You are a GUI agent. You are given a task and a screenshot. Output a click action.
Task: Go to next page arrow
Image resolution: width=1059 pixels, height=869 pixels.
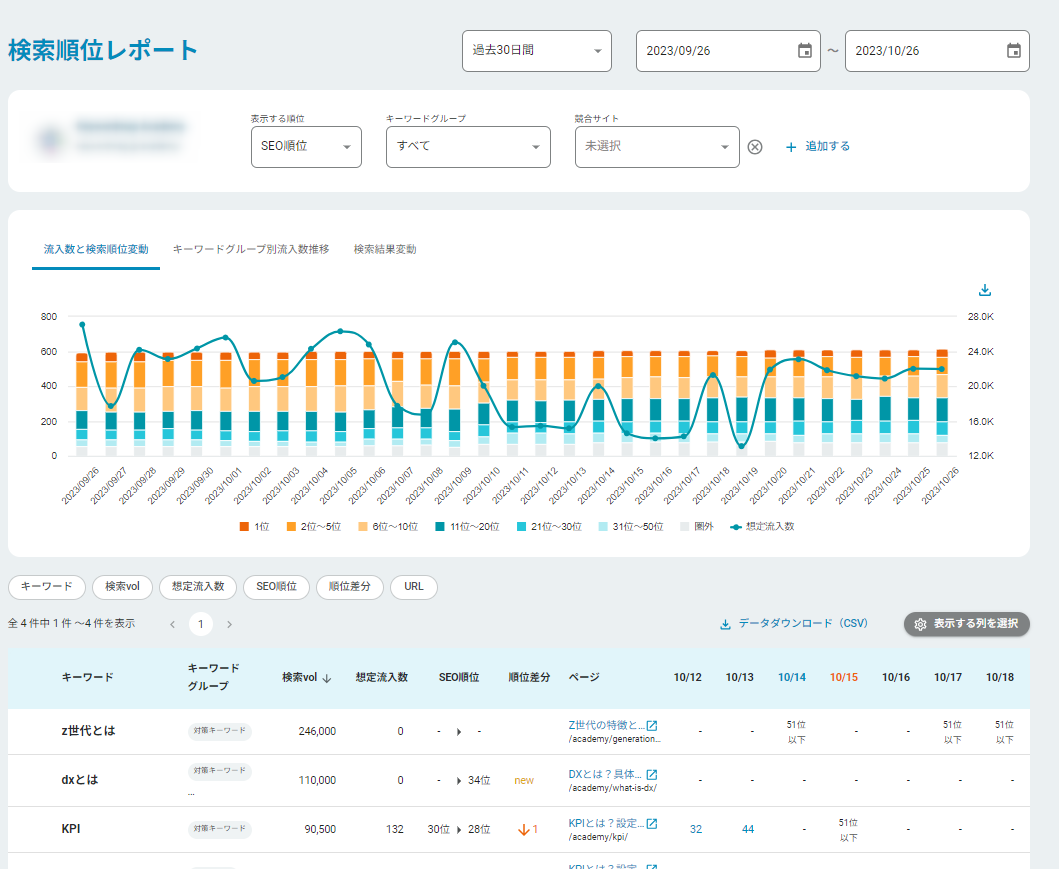pyautogui.click(x=229, y=624)
